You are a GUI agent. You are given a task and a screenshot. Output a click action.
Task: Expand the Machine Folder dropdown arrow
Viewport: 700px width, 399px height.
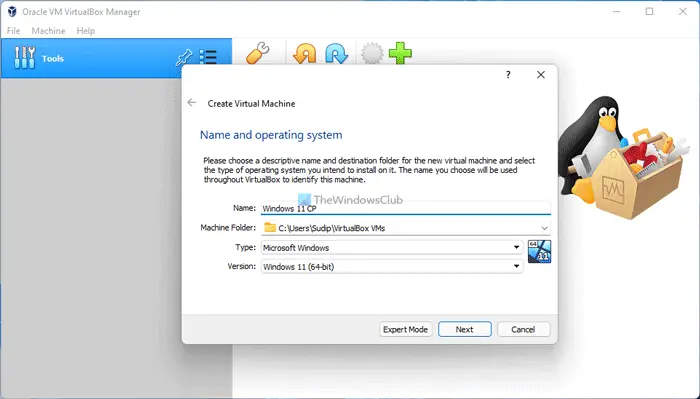coord(544,228)
